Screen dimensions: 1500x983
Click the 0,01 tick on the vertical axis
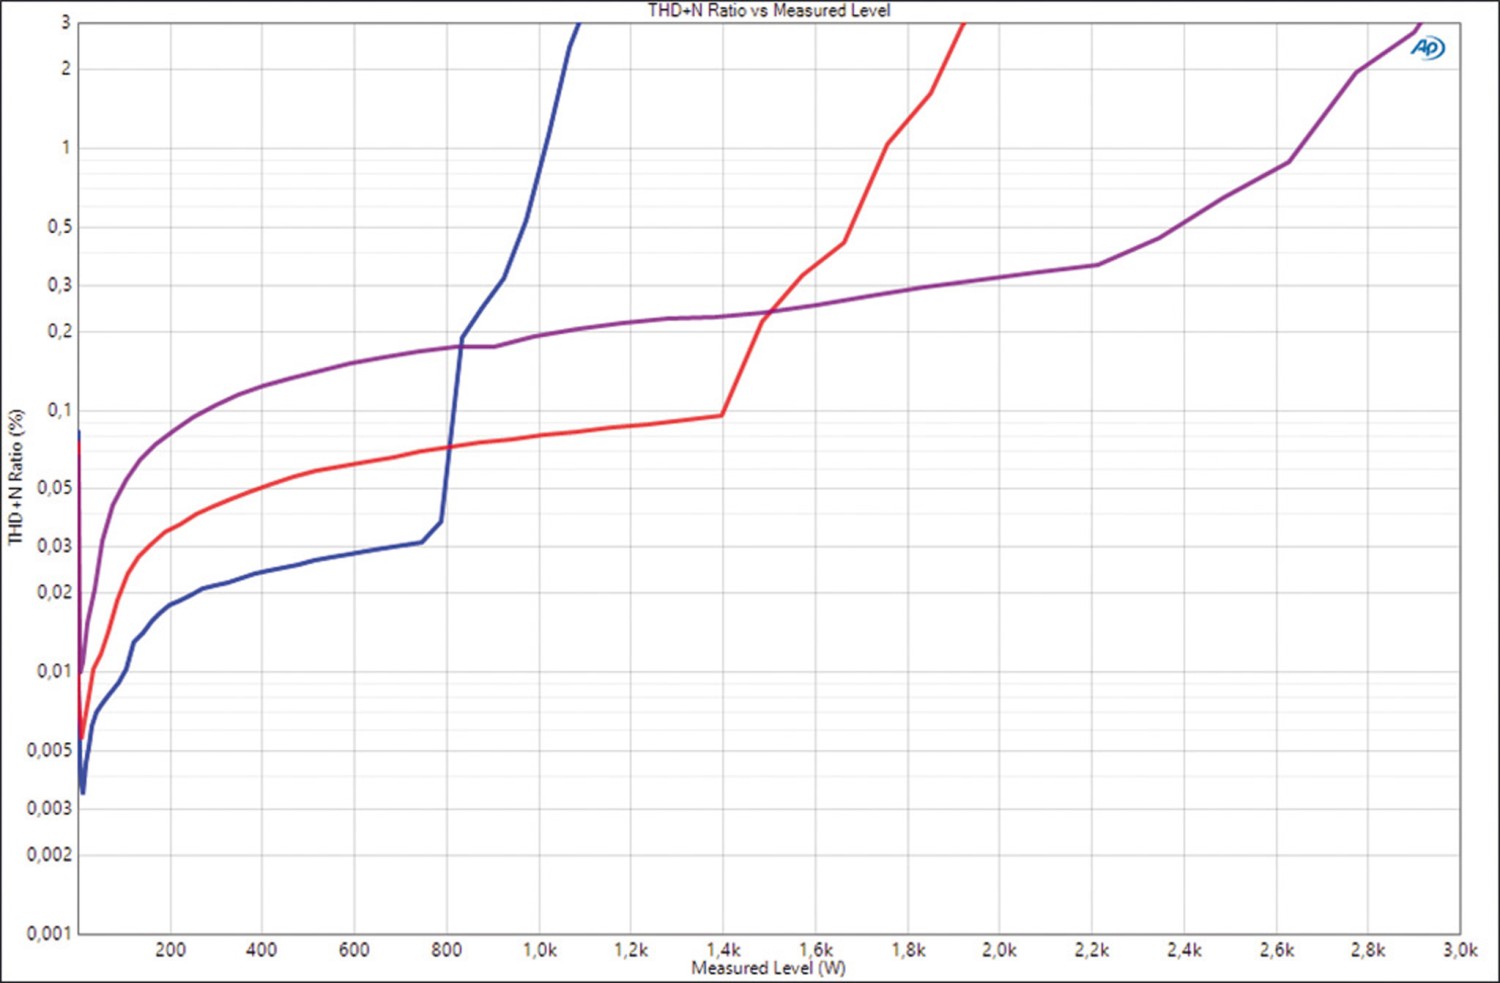click(55, 671)
